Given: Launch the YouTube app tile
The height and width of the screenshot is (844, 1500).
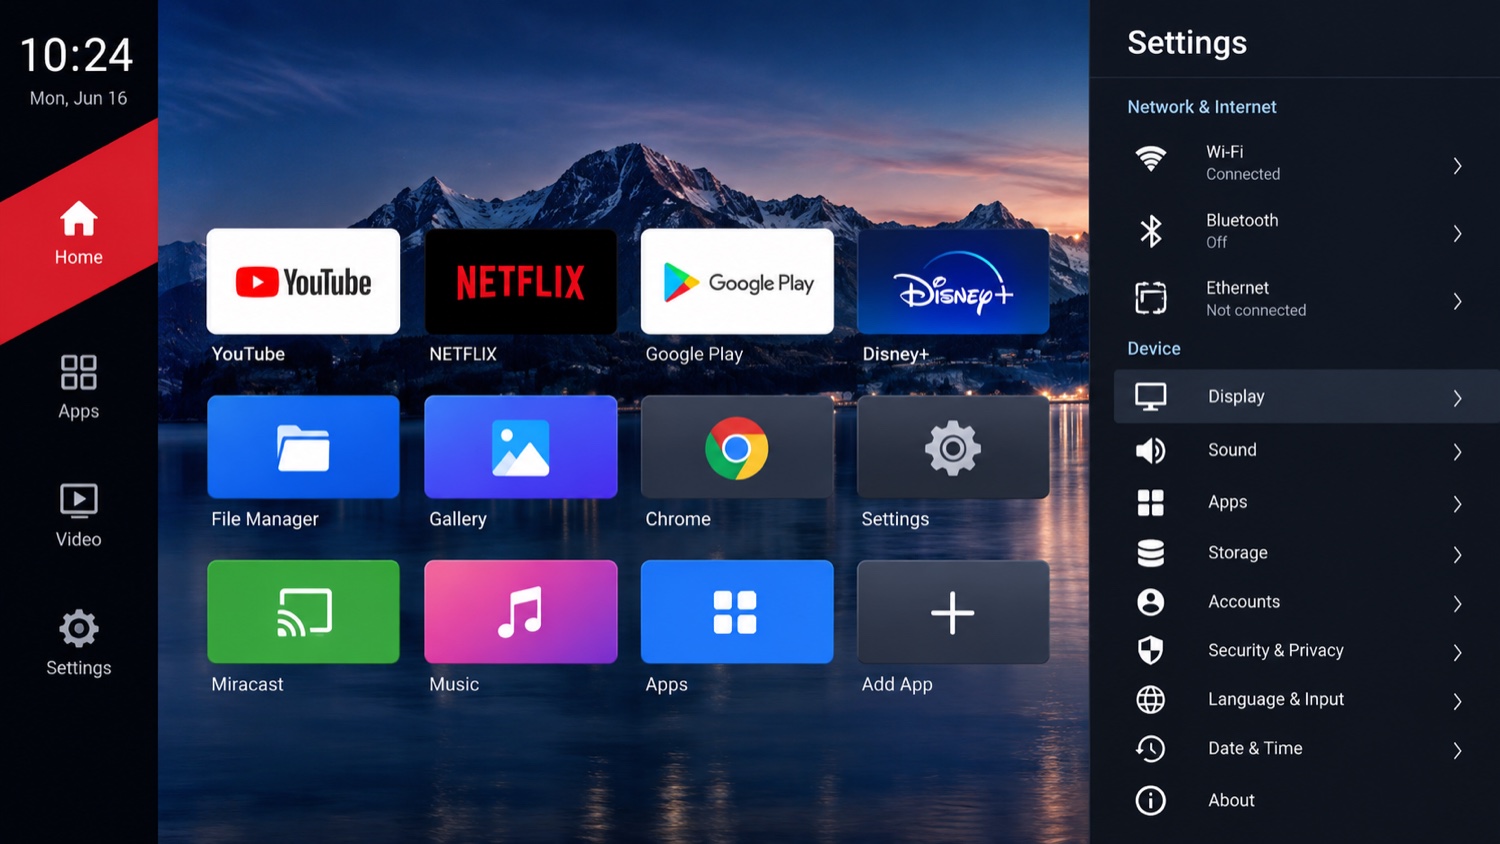Looking at the screenshot, I should [x=303, y=281].
